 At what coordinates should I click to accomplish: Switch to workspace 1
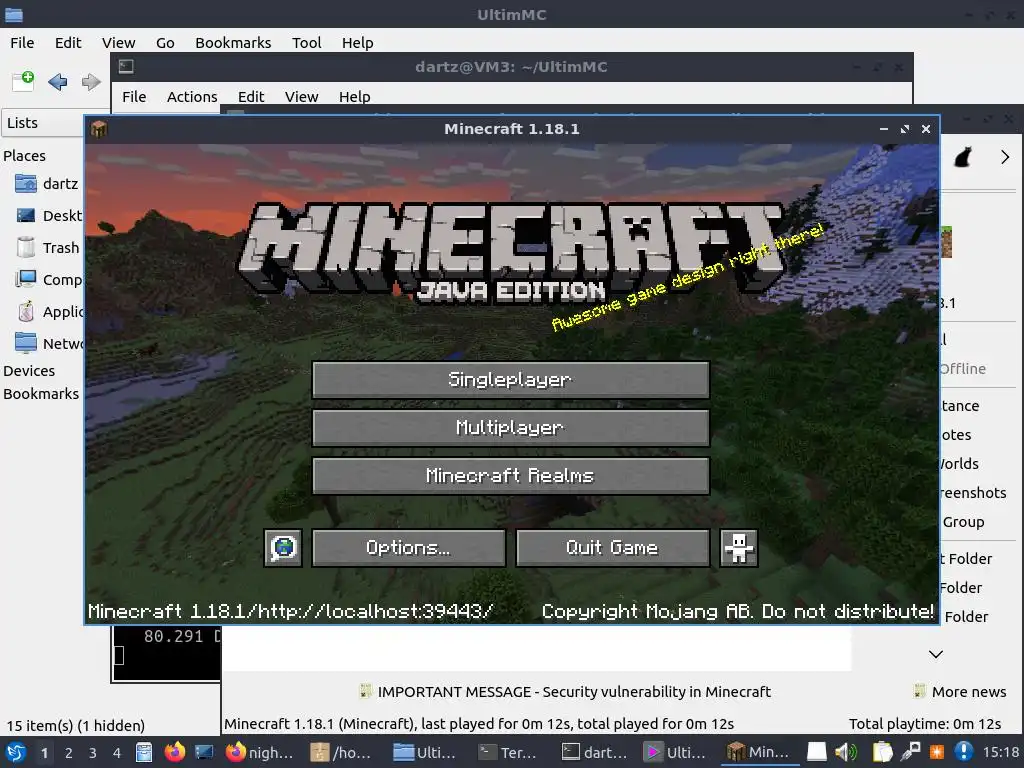click(44, 752)
